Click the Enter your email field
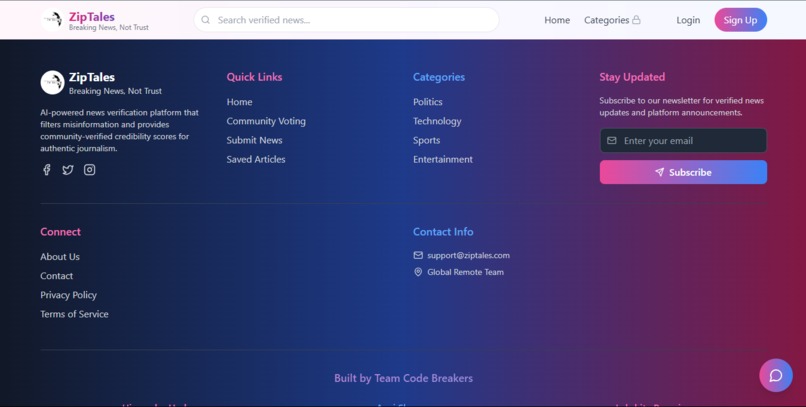The image size is (806, 407). point(683,140)
